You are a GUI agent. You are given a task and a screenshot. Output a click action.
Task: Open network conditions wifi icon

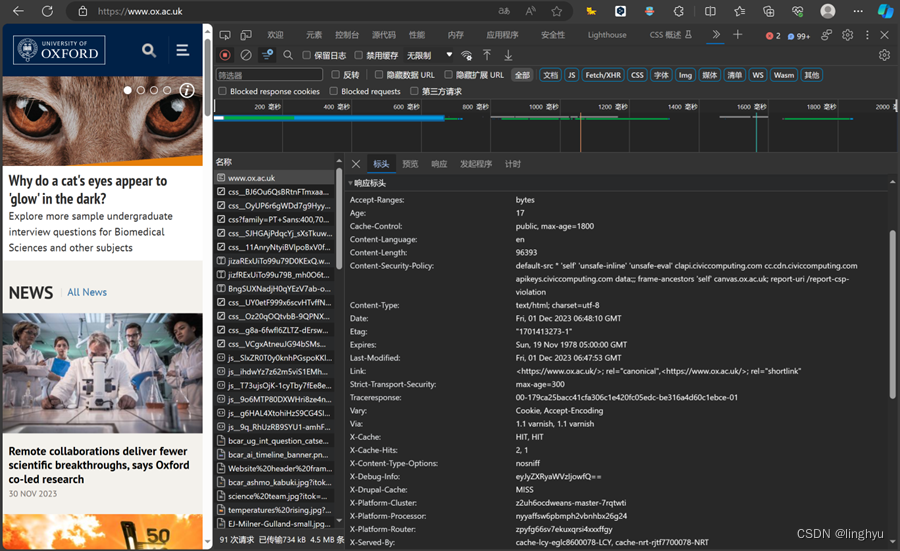tap(467, 55)
